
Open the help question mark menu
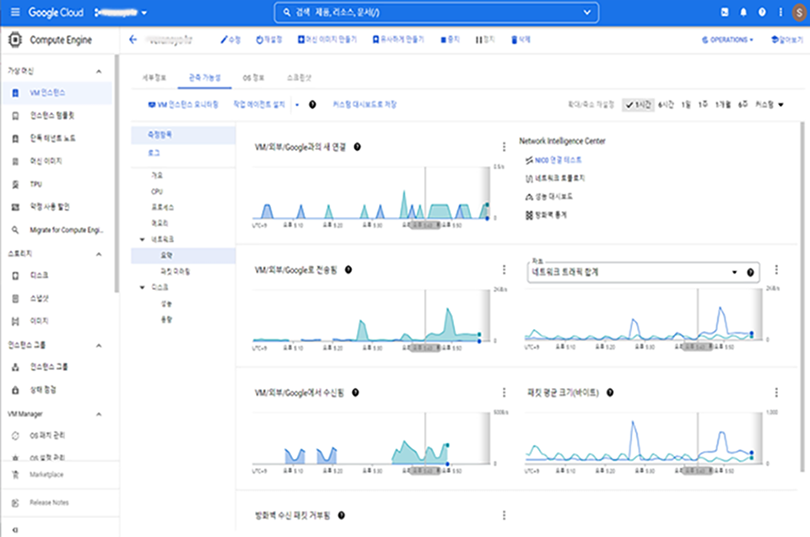pos(762,12)
